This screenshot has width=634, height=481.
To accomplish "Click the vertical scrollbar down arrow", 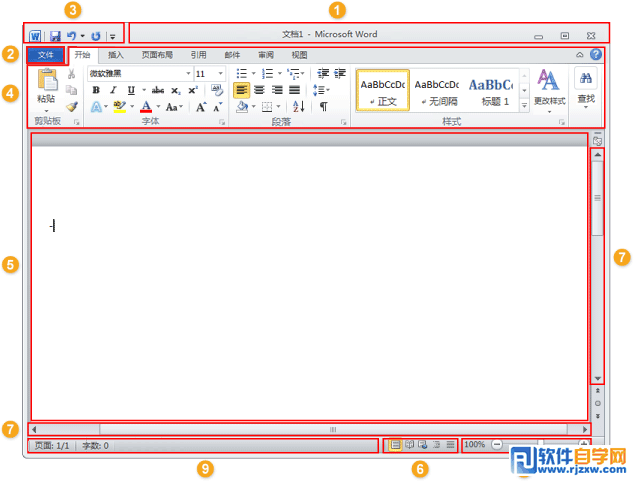I will (598, 378).
